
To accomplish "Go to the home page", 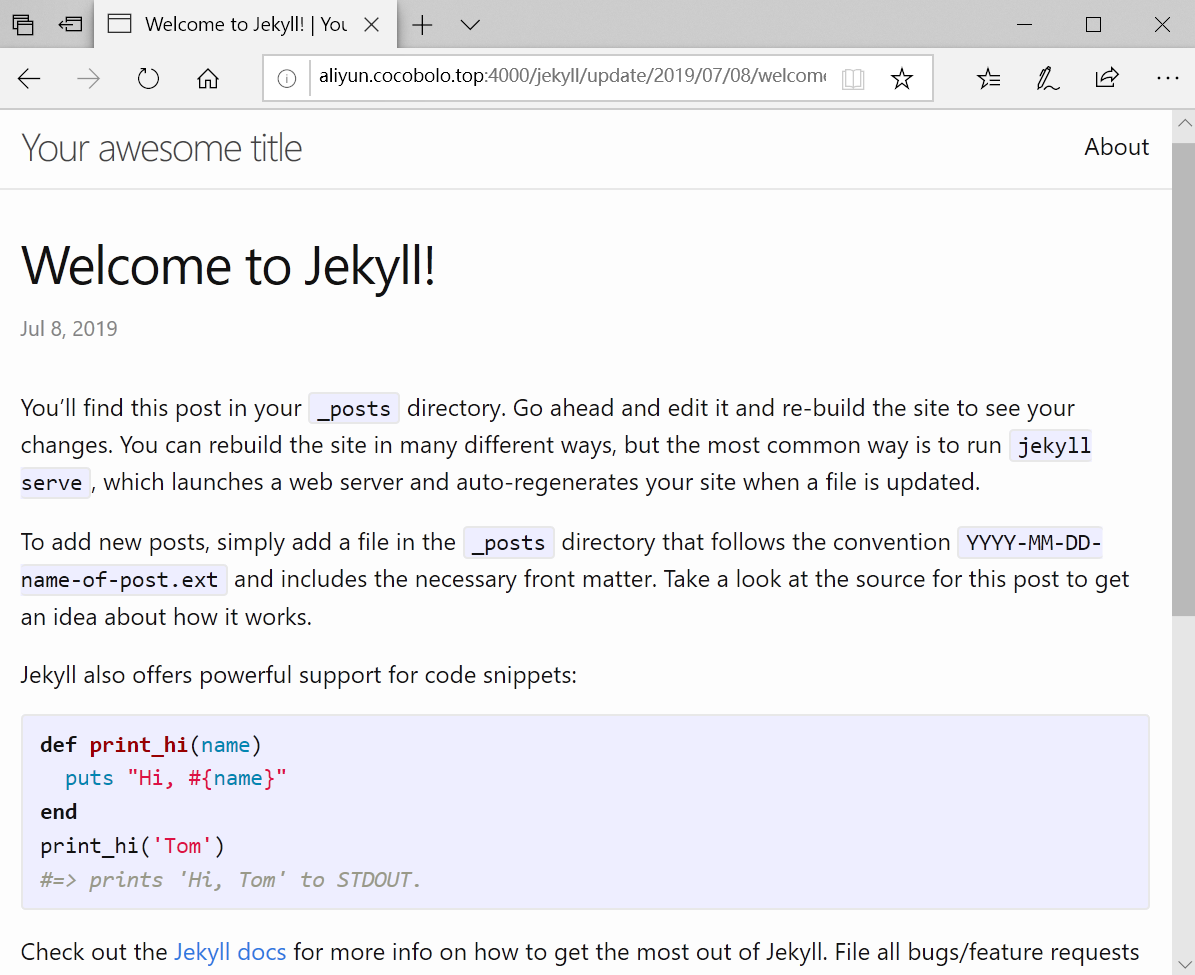I will pyautogui.click(x=207, y=78).
